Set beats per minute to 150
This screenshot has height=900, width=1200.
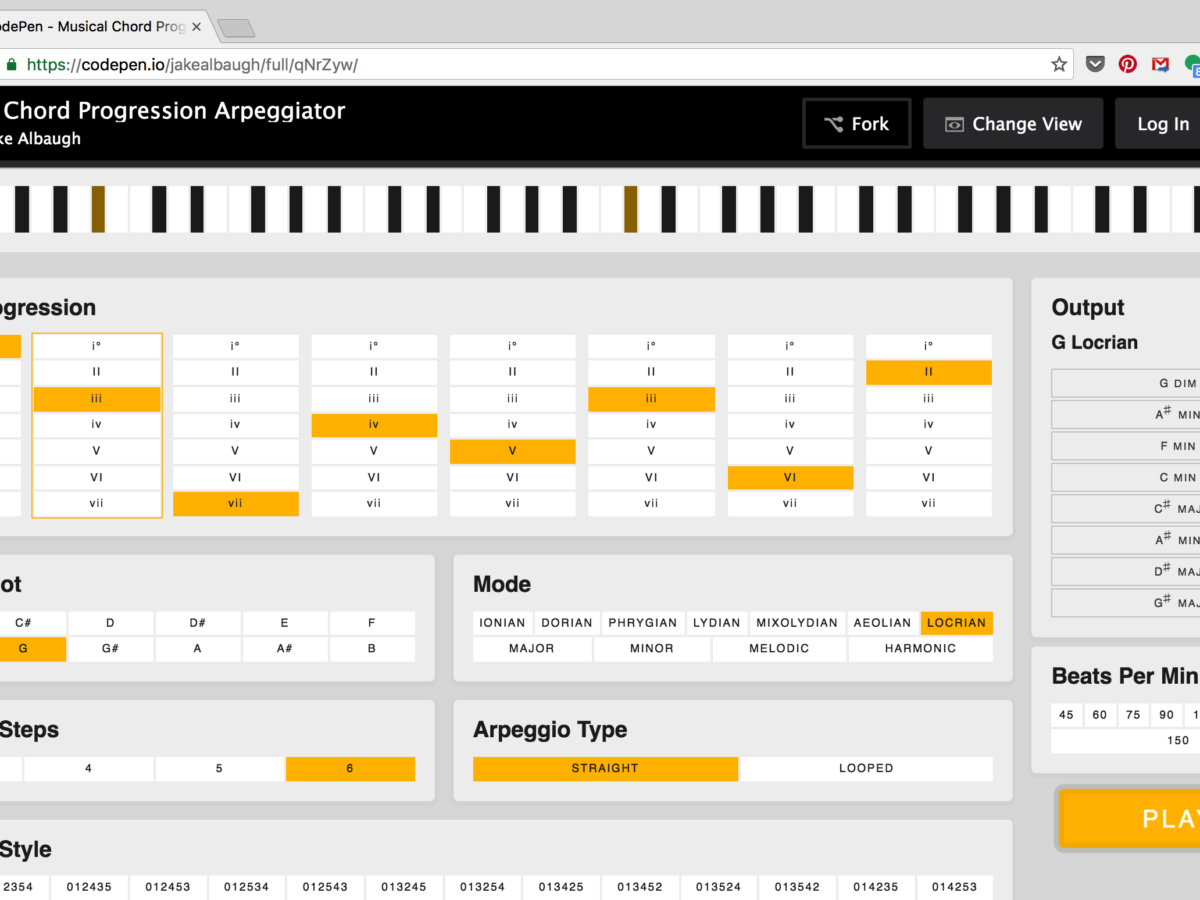click(1178, 741)
